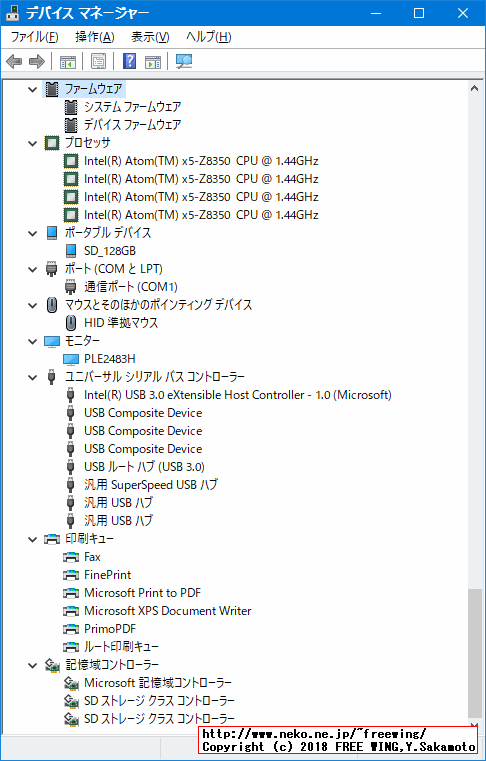
Task: Click the ポータブル デバイス category icon
Action: tap(51, 233)
